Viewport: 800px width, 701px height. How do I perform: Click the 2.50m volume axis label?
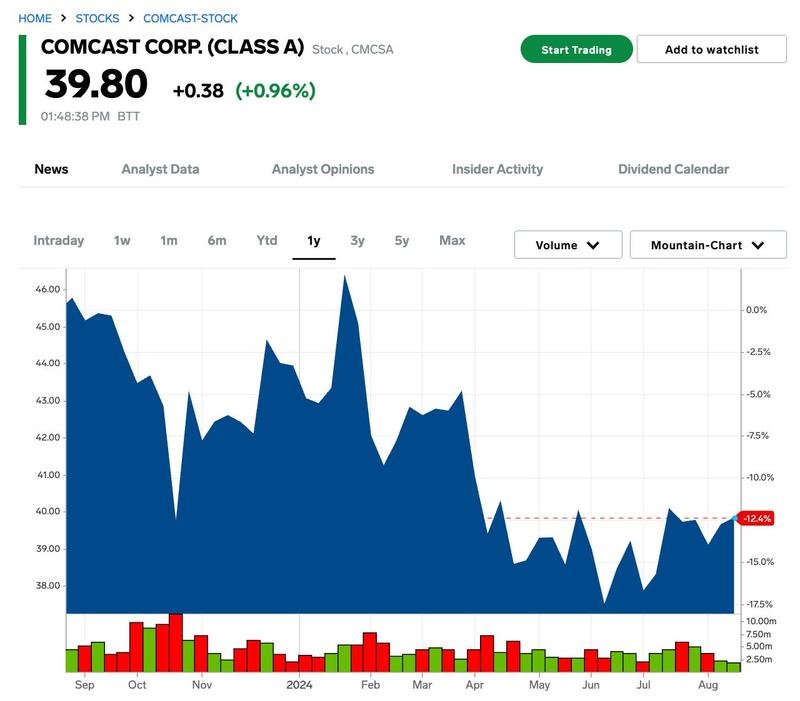pos(759,660)
